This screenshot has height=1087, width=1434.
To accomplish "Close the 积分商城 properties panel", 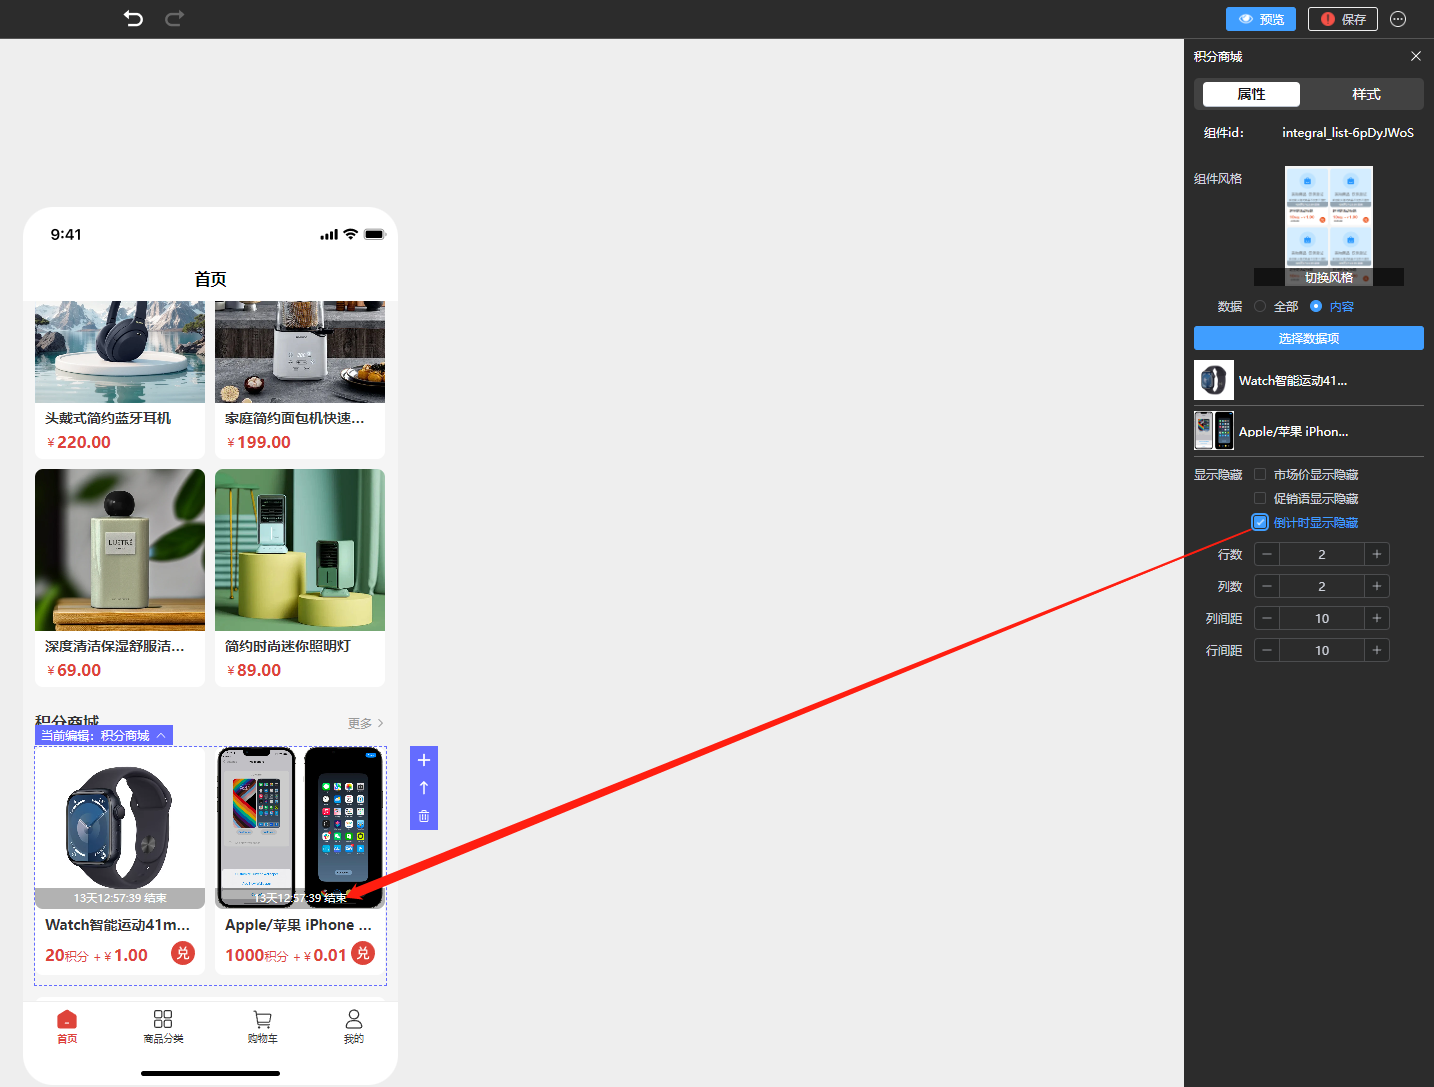I will (x=1415, y=56).
